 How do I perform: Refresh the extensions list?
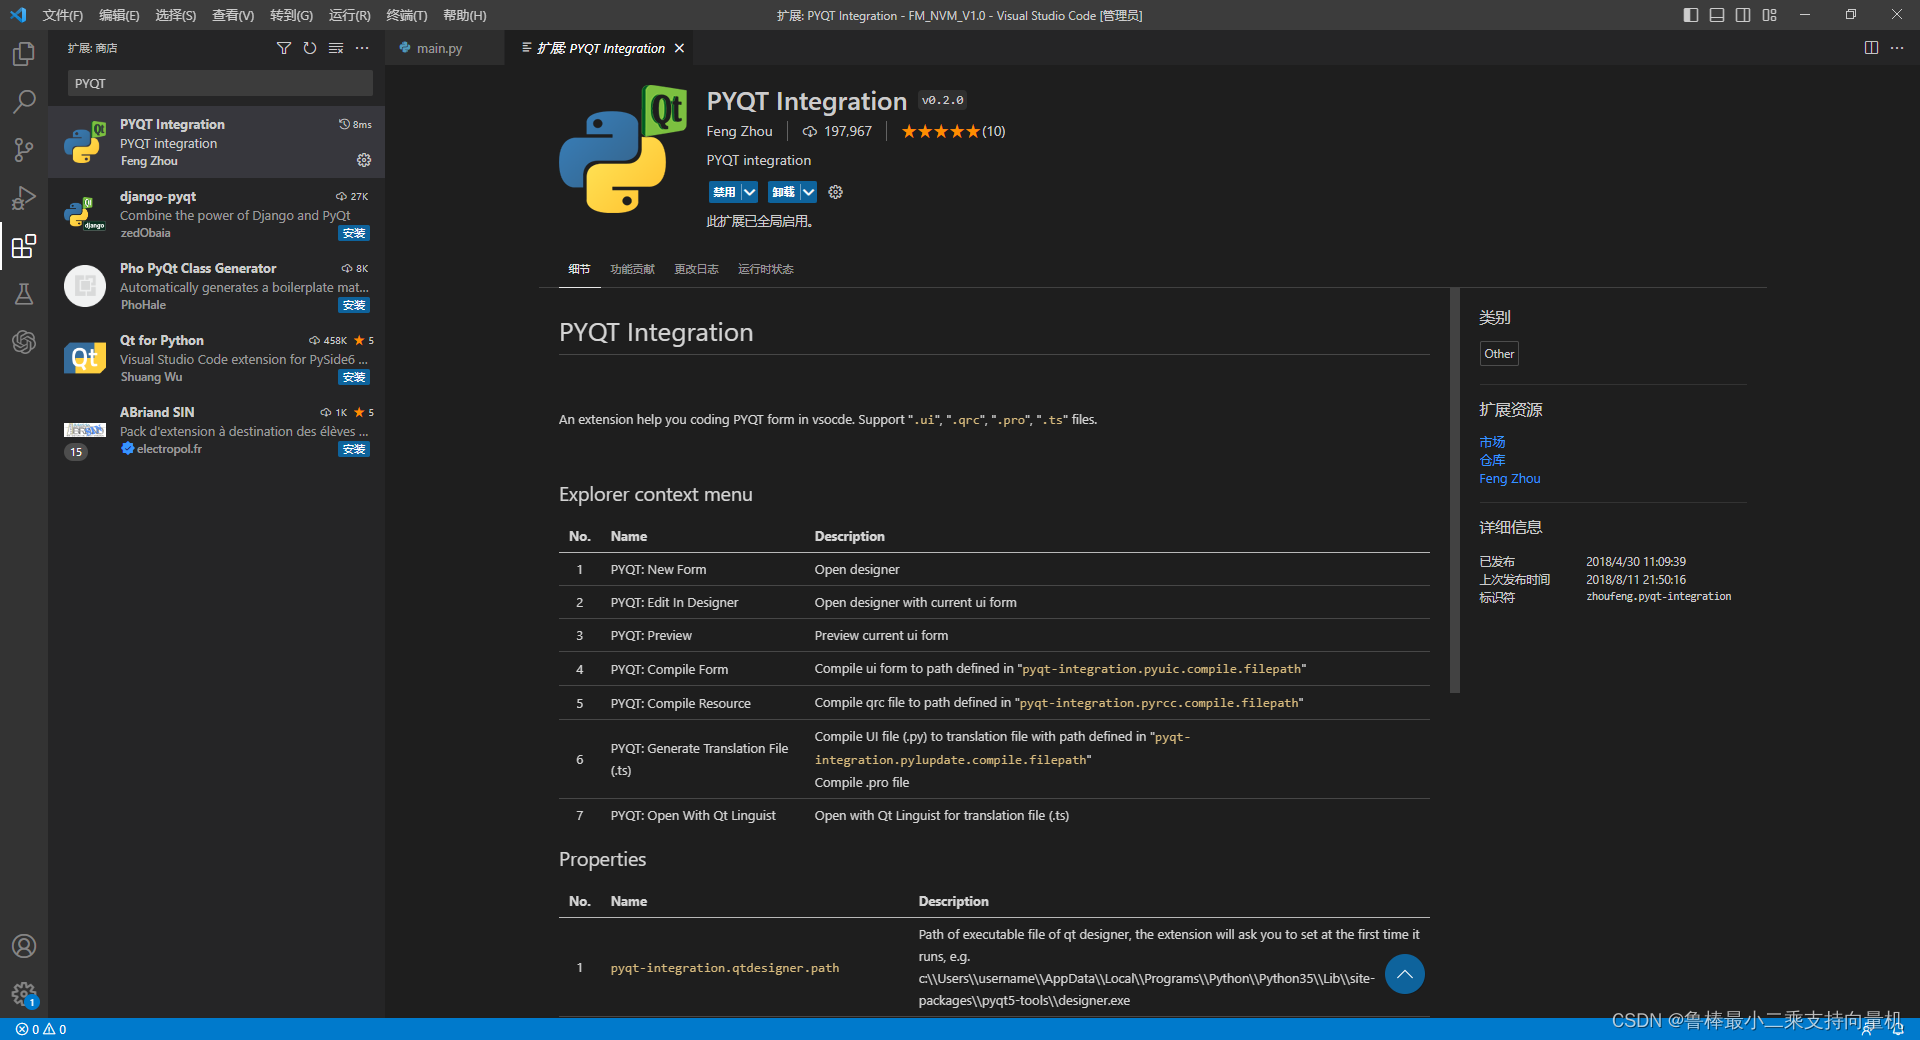(310, 48)
